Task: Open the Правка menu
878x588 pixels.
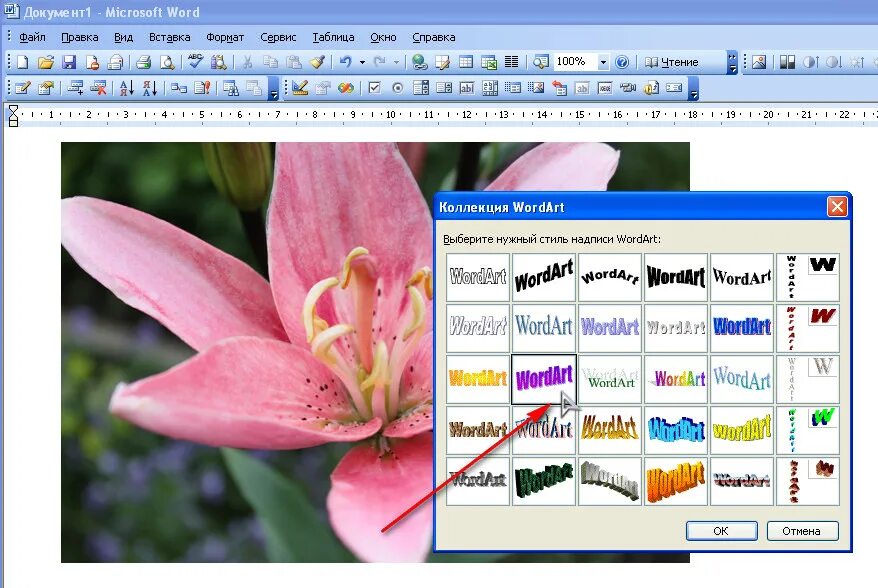Action: click(x=80, y=38)
